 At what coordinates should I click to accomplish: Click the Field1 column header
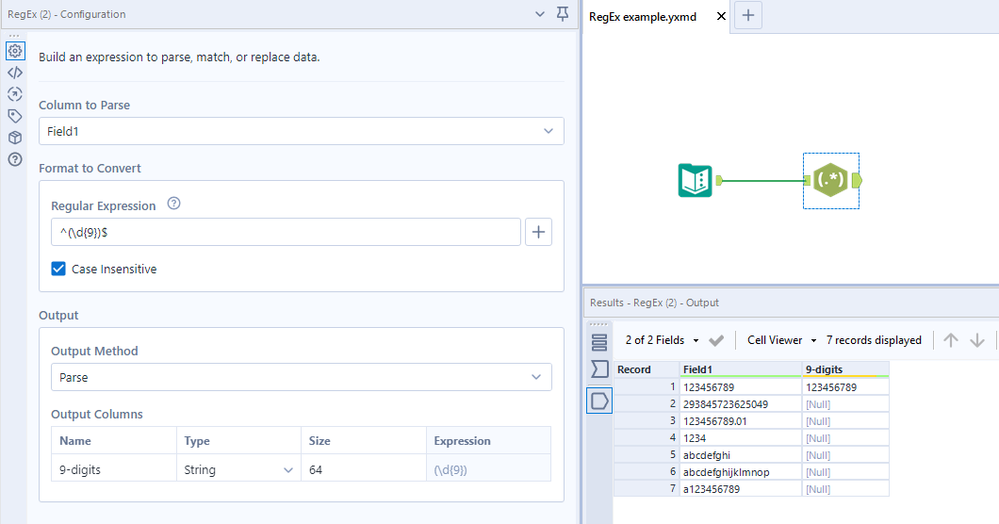[x=741, y=370]
